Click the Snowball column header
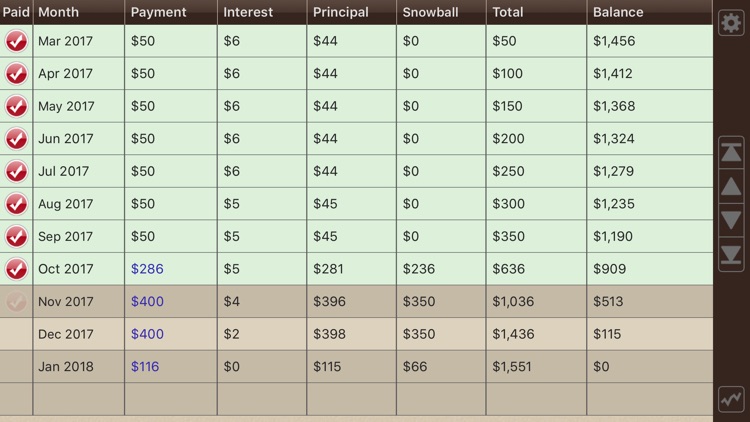Screen dimensions: 750x422 tap(426, 12)
